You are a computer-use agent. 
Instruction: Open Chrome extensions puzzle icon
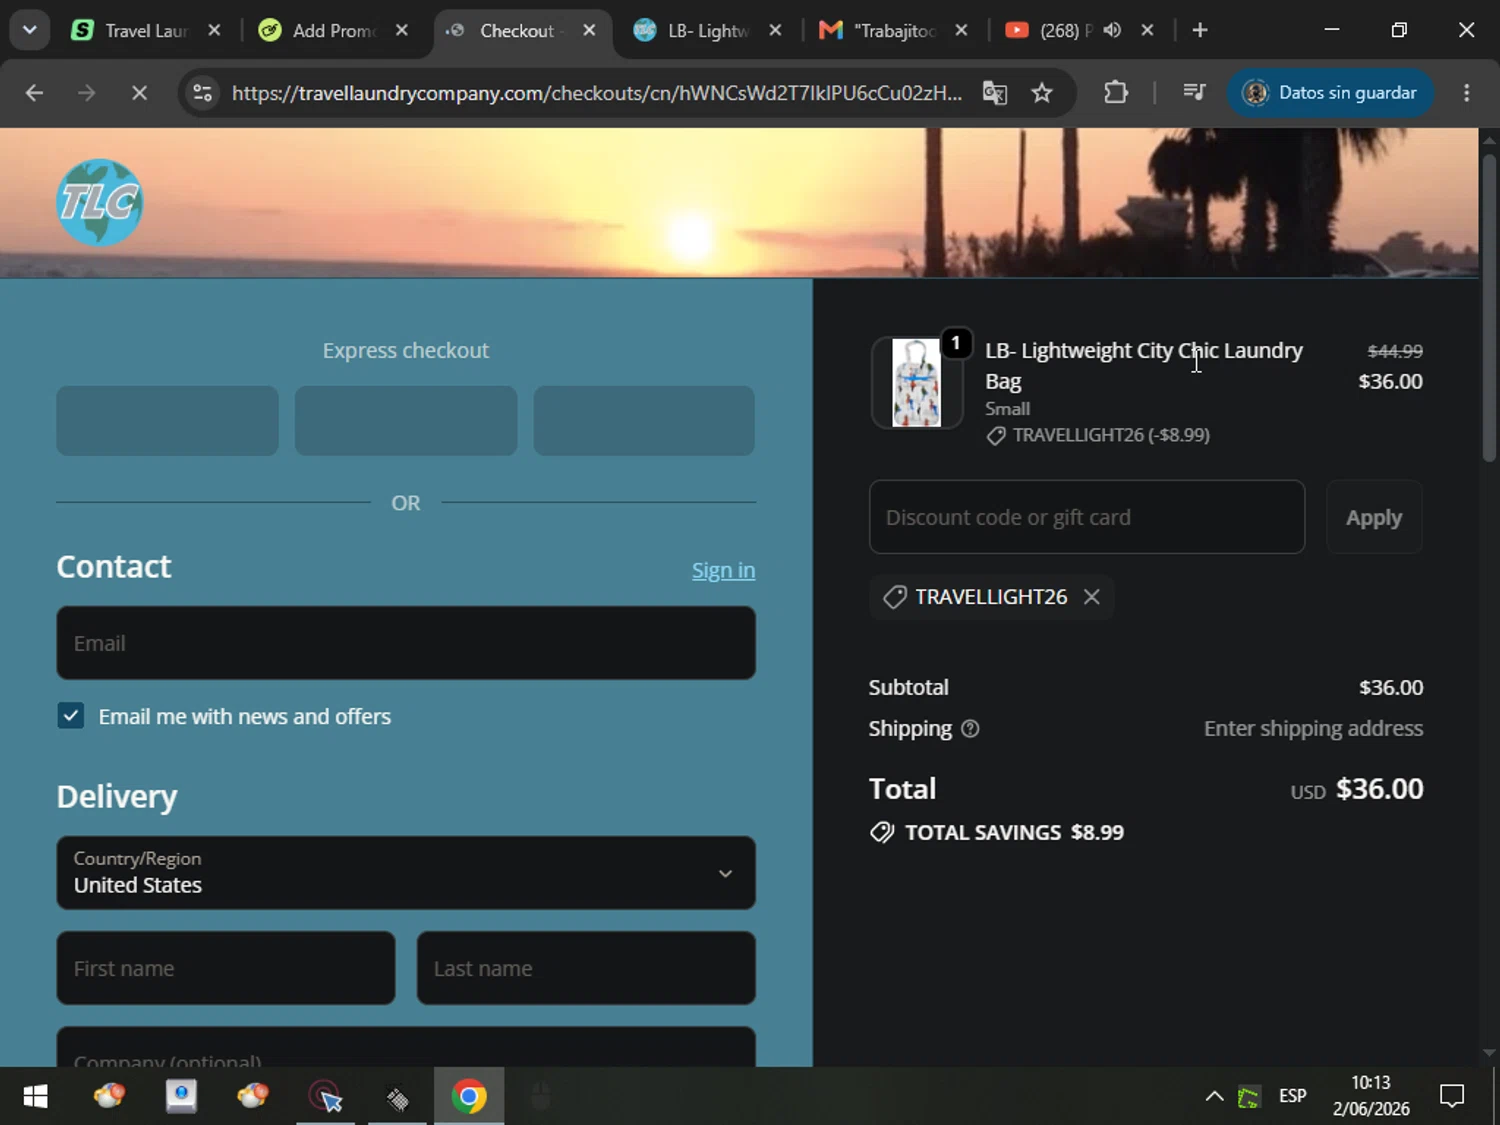[1116, 93]
